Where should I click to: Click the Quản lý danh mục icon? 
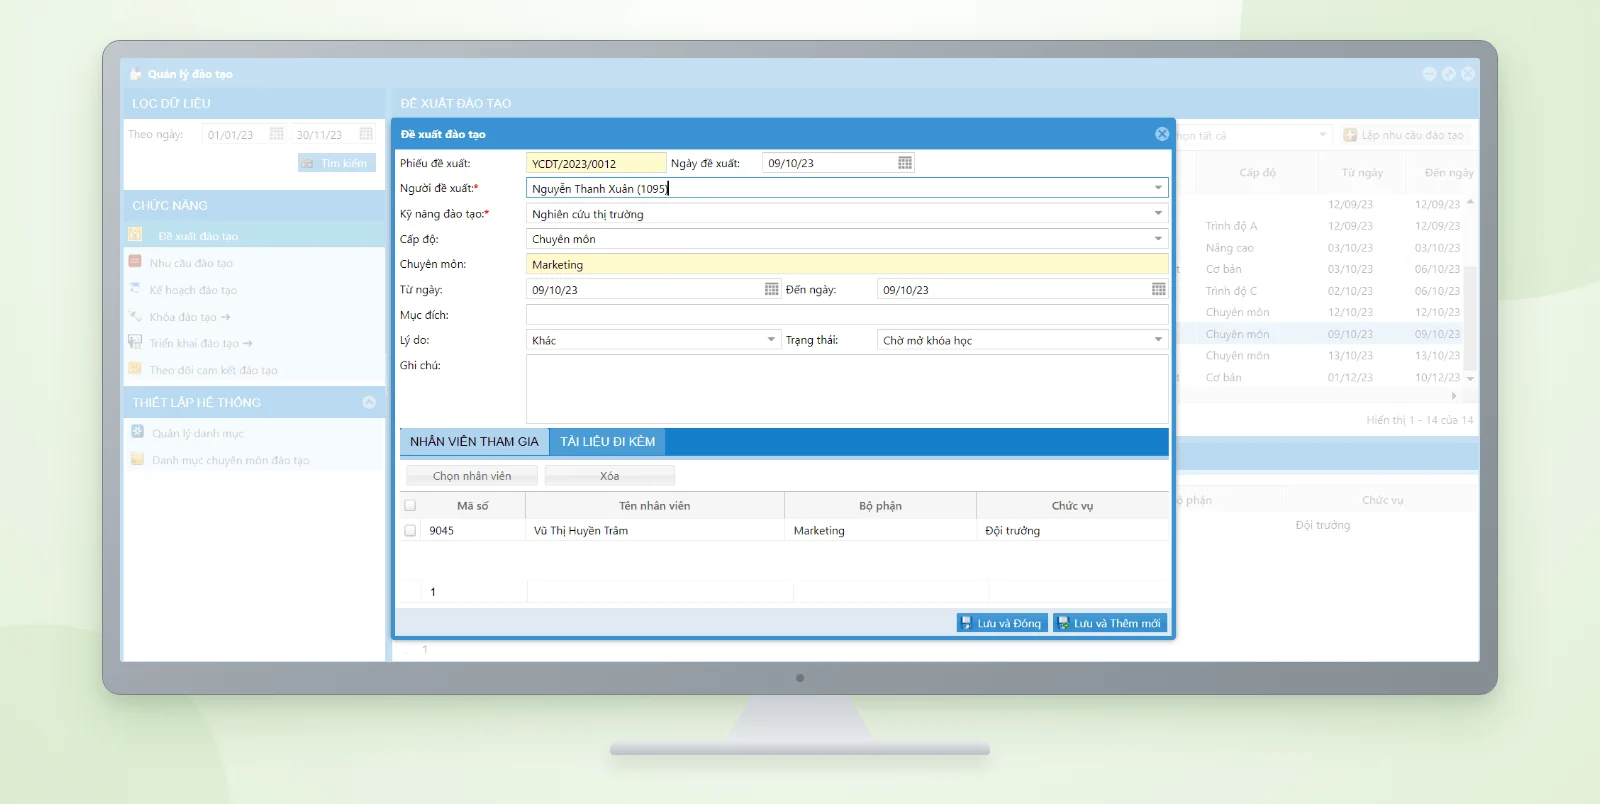tap(138, 431)
